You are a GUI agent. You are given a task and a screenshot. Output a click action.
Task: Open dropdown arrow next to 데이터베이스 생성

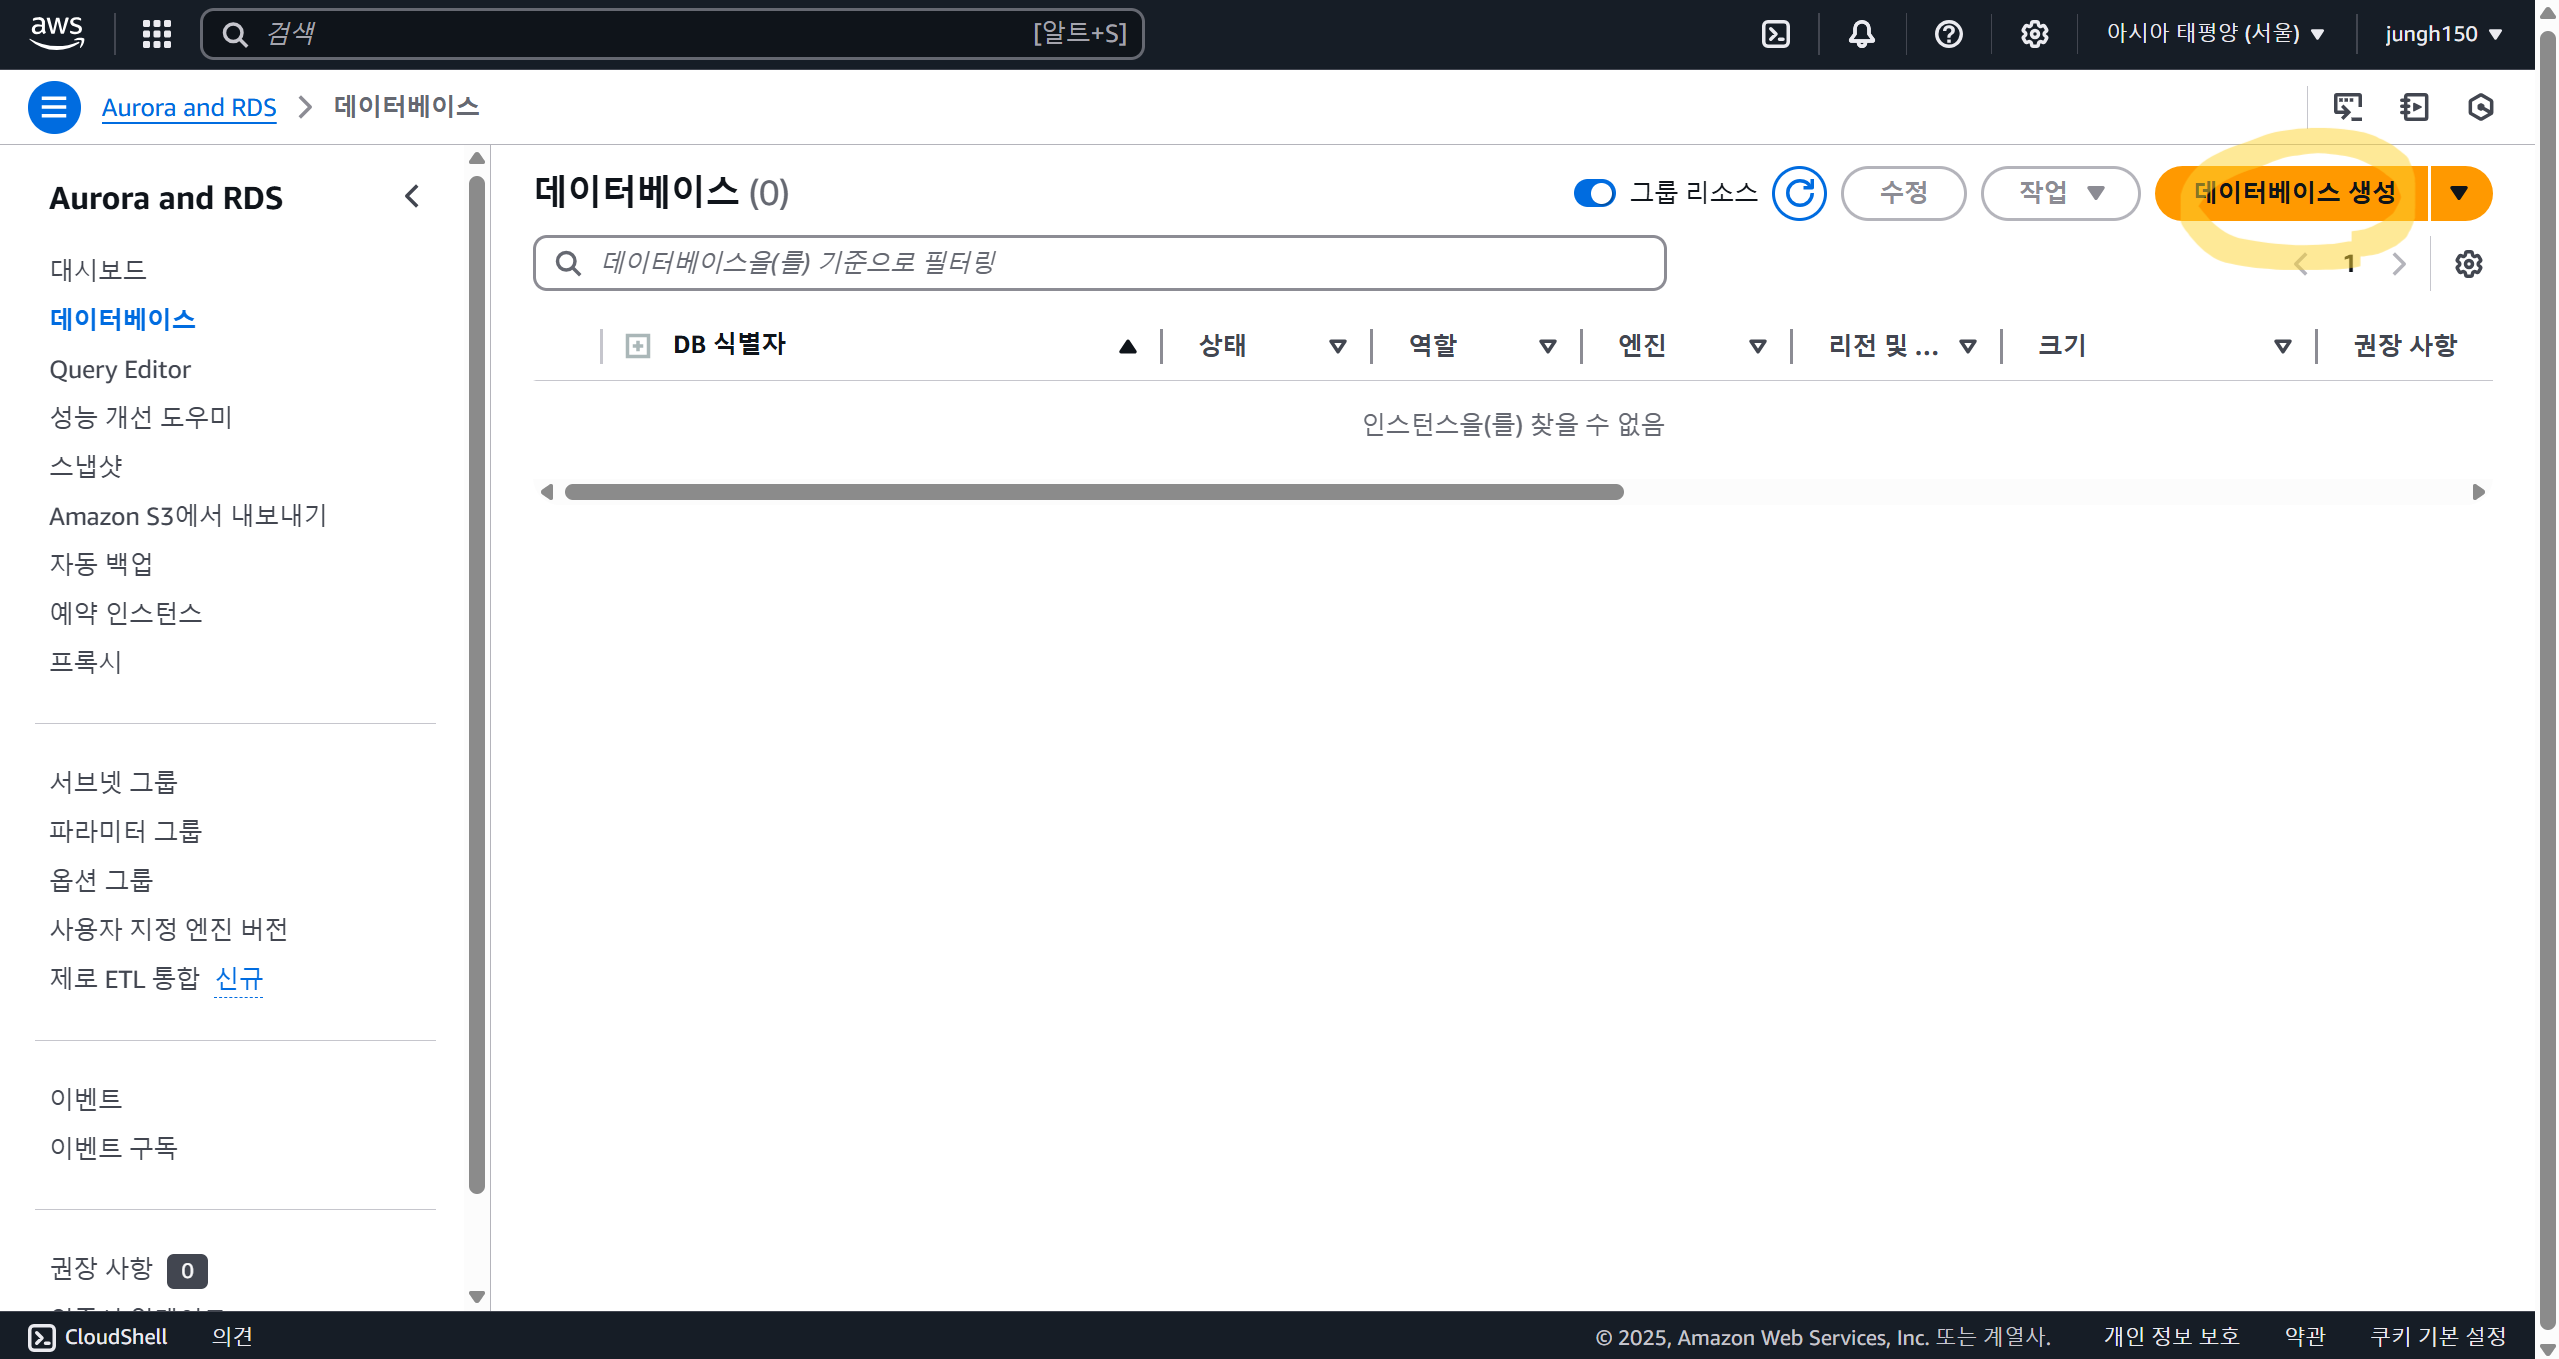point(2459,193)
